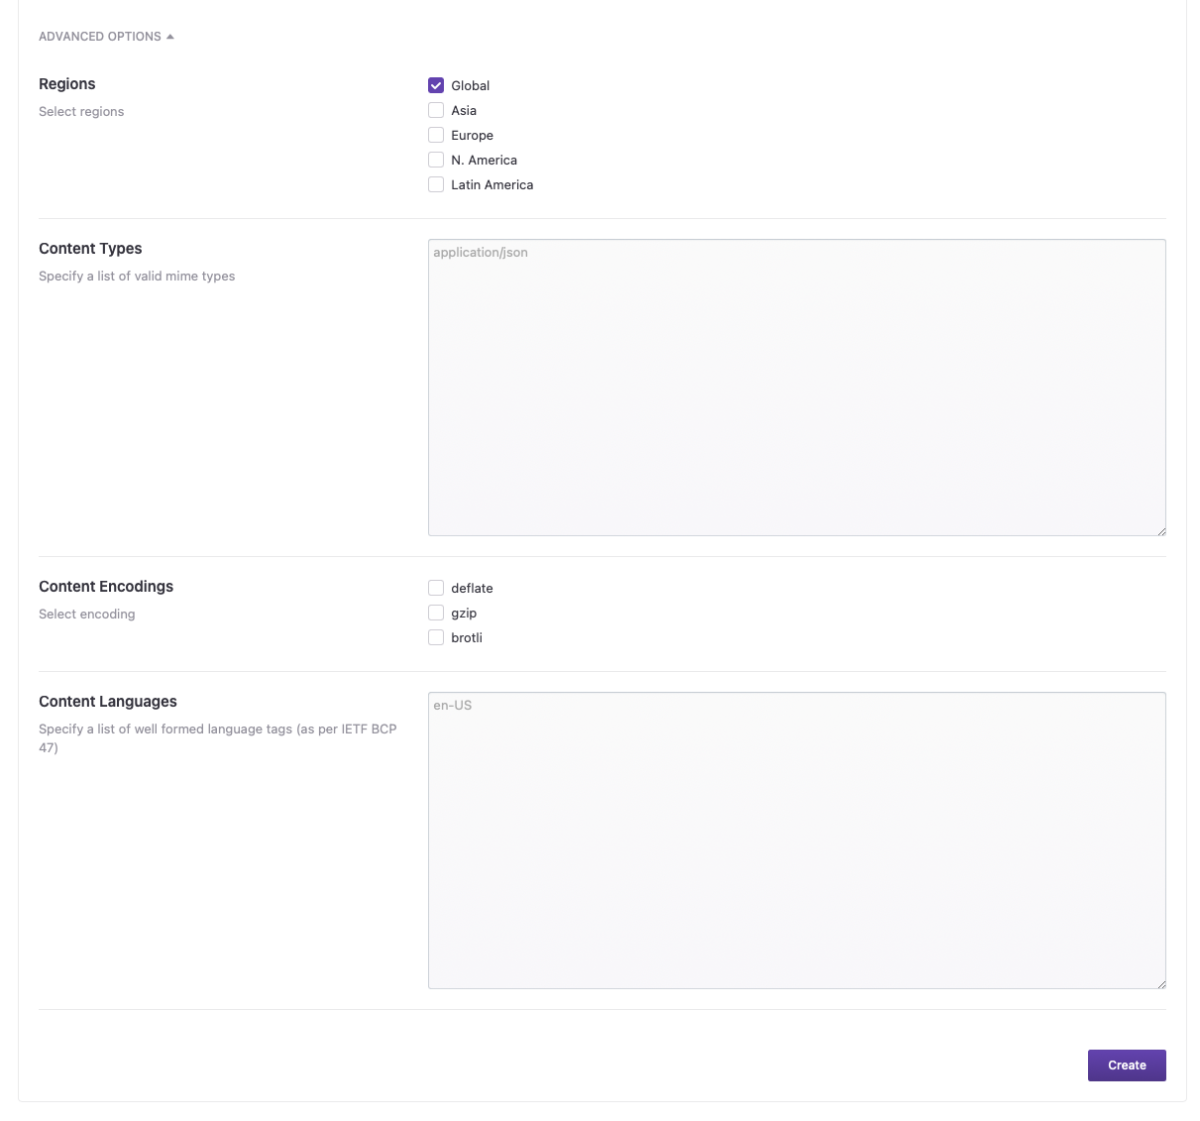Image resolution: width=1200 pixels, height=1121 pixels.
Task: Click the 'Select regions' description text
Action: tap(81, 111)
